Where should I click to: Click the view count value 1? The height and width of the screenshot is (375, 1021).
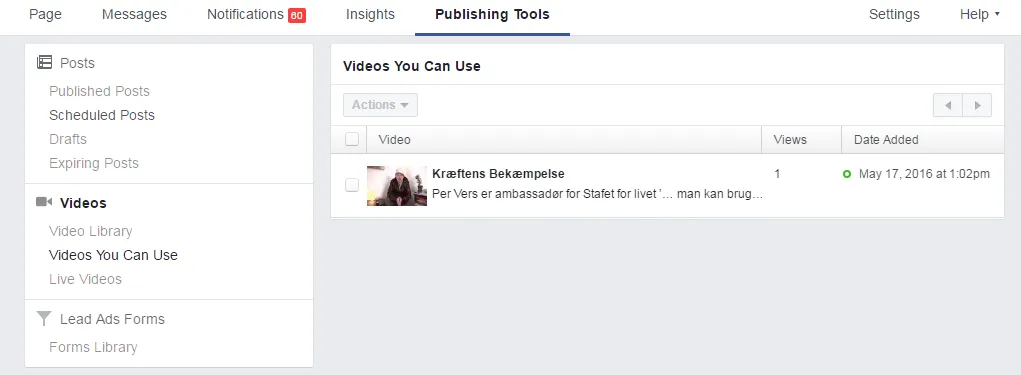coord(777,174)
